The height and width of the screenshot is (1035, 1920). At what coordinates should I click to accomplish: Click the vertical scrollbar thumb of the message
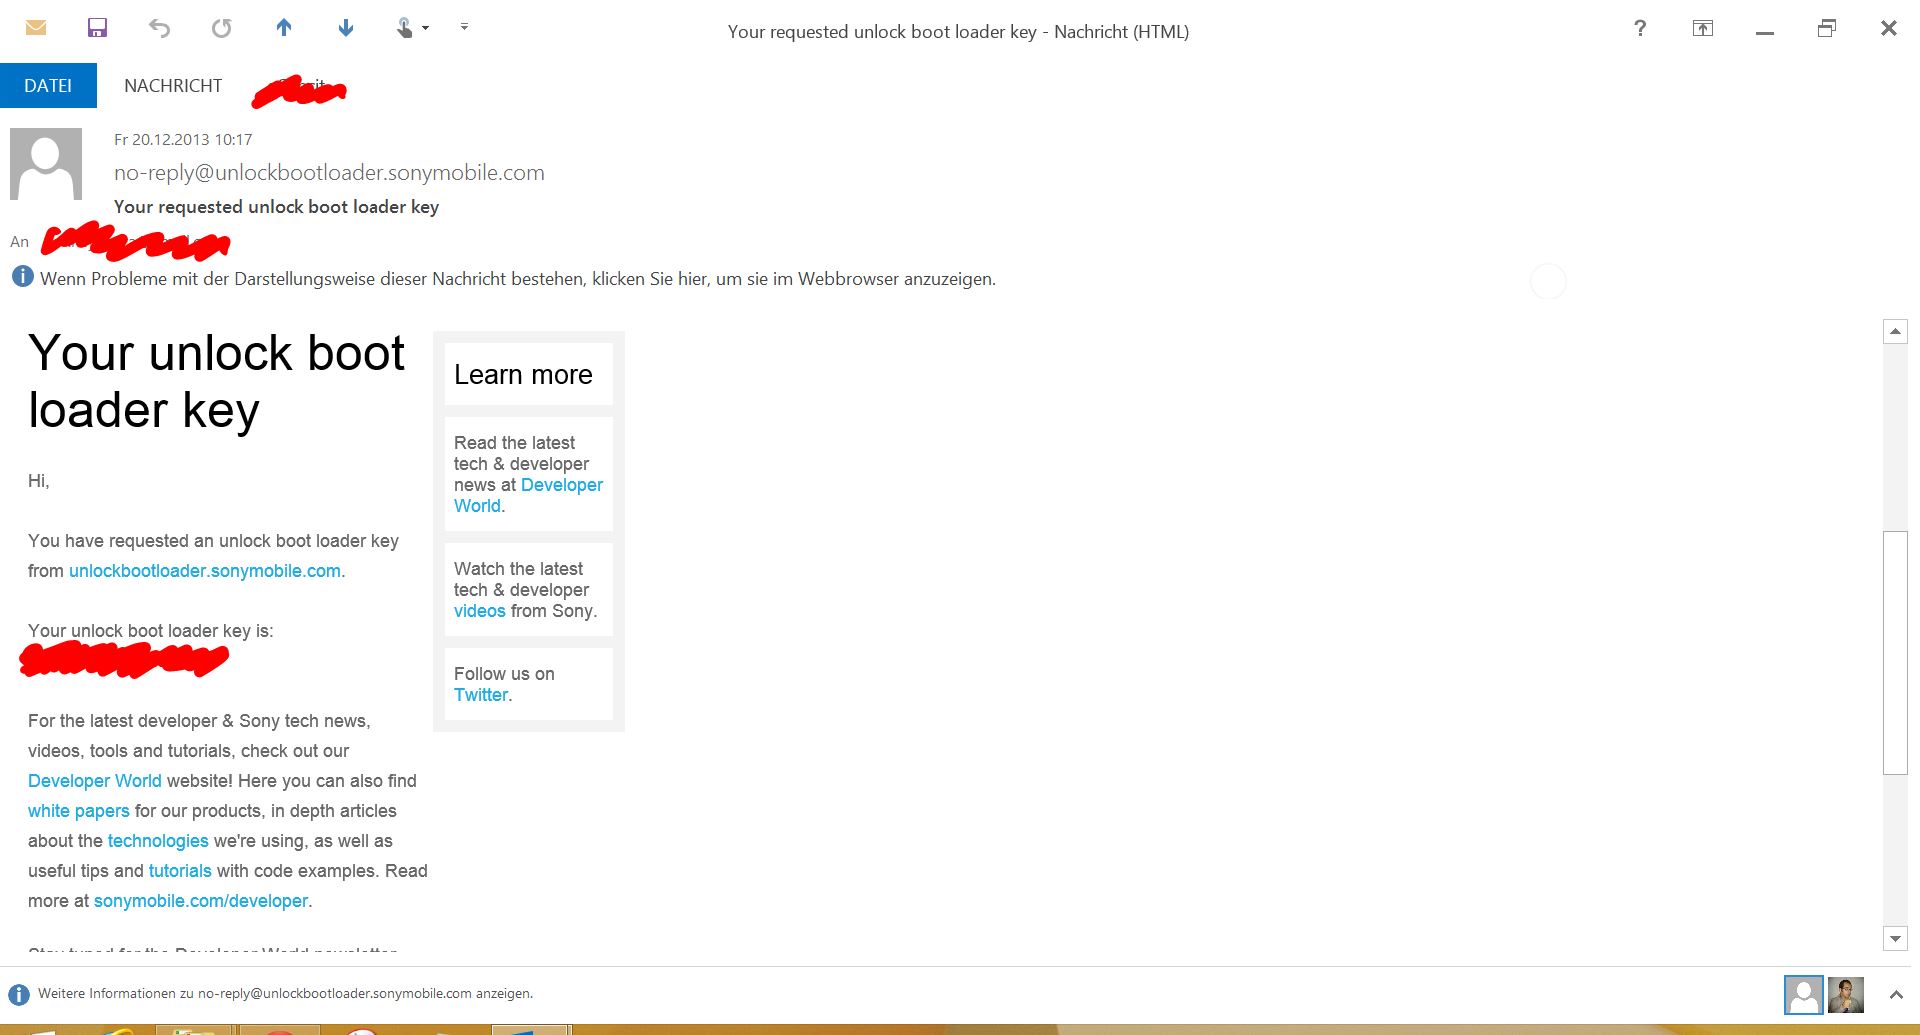tap(1895, 653)
